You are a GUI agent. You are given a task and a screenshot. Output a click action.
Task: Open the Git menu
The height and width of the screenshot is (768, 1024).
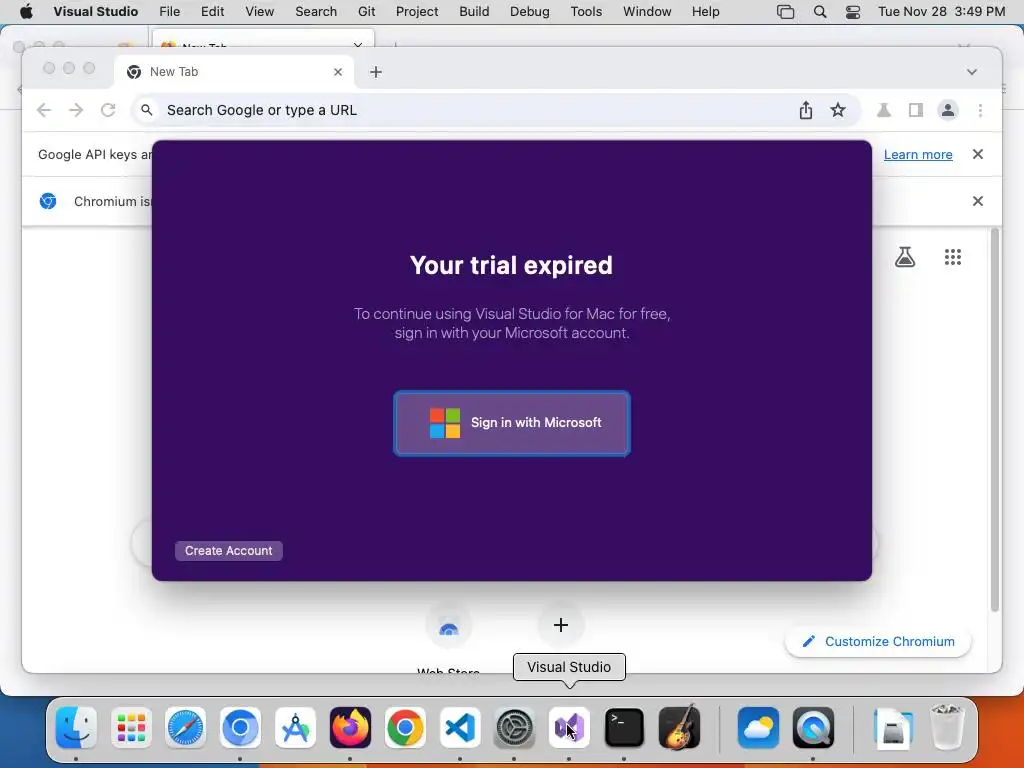(366, 12)
